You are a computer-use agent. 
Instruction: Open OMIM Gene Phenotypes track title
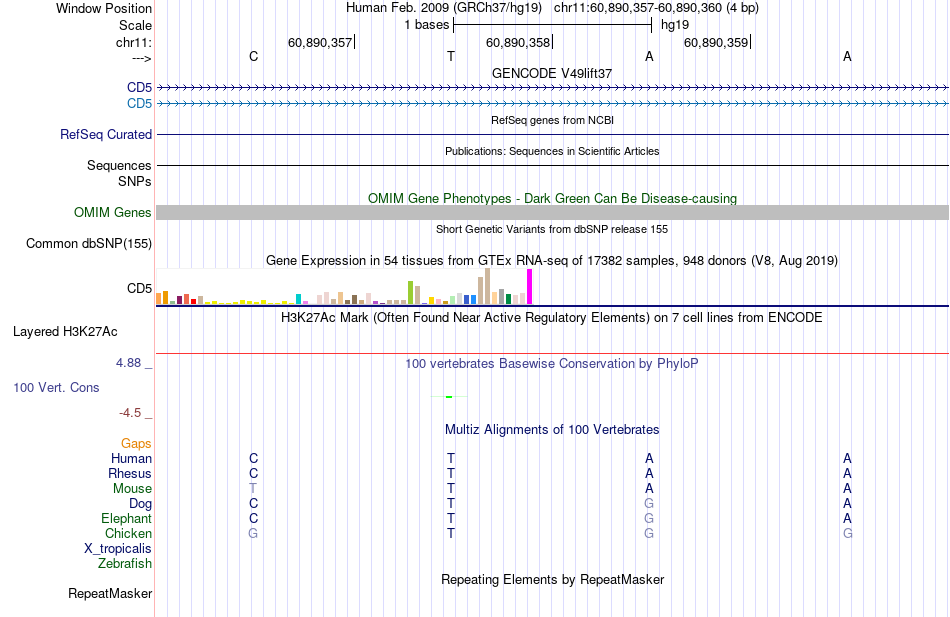553,198
